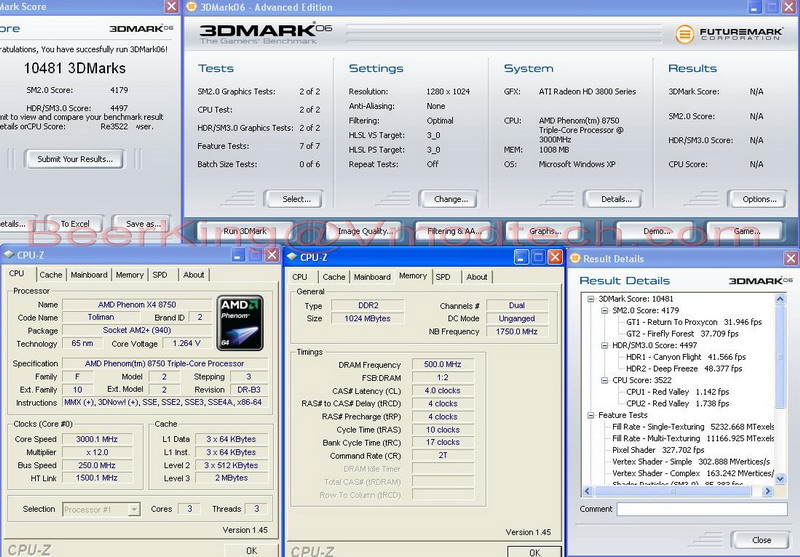
Task: Open Mainboard tab in right CPU-Z window
Action: (372, 277)
